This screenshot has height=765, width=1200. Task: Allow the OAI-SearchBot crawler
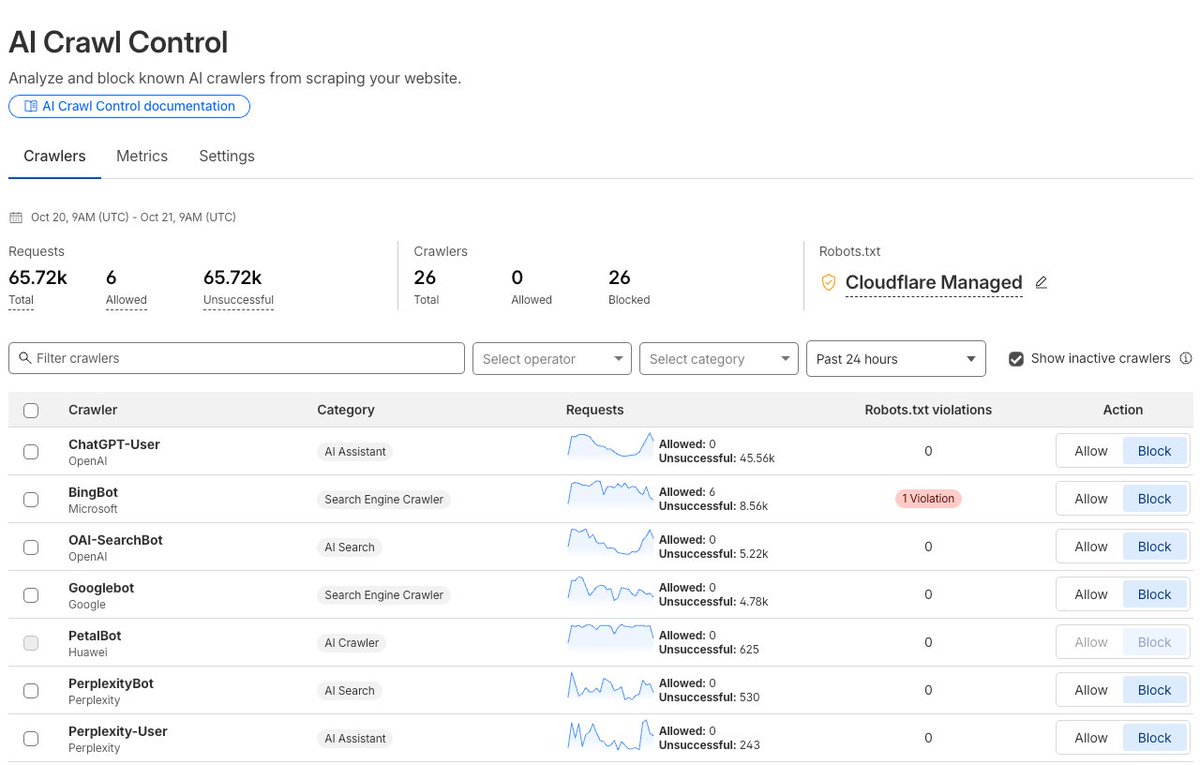[1091, 547]
